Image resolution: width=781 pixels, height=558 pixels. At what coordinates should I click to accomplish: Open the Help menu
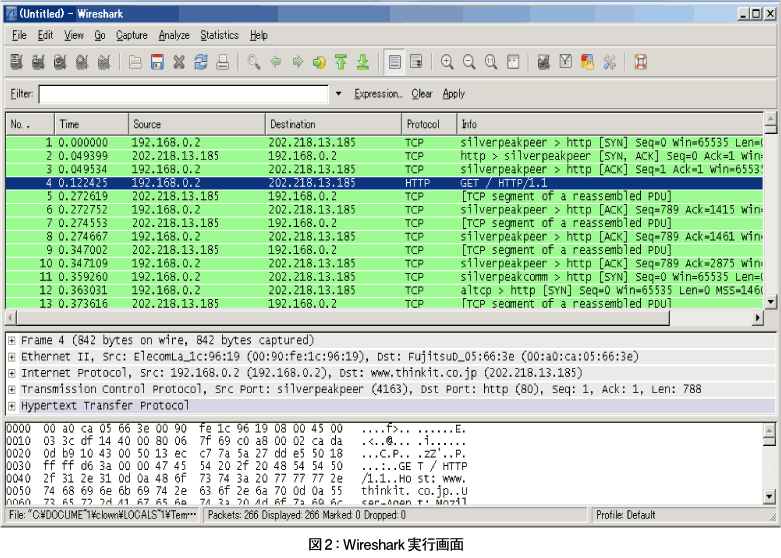click(259, 35)
